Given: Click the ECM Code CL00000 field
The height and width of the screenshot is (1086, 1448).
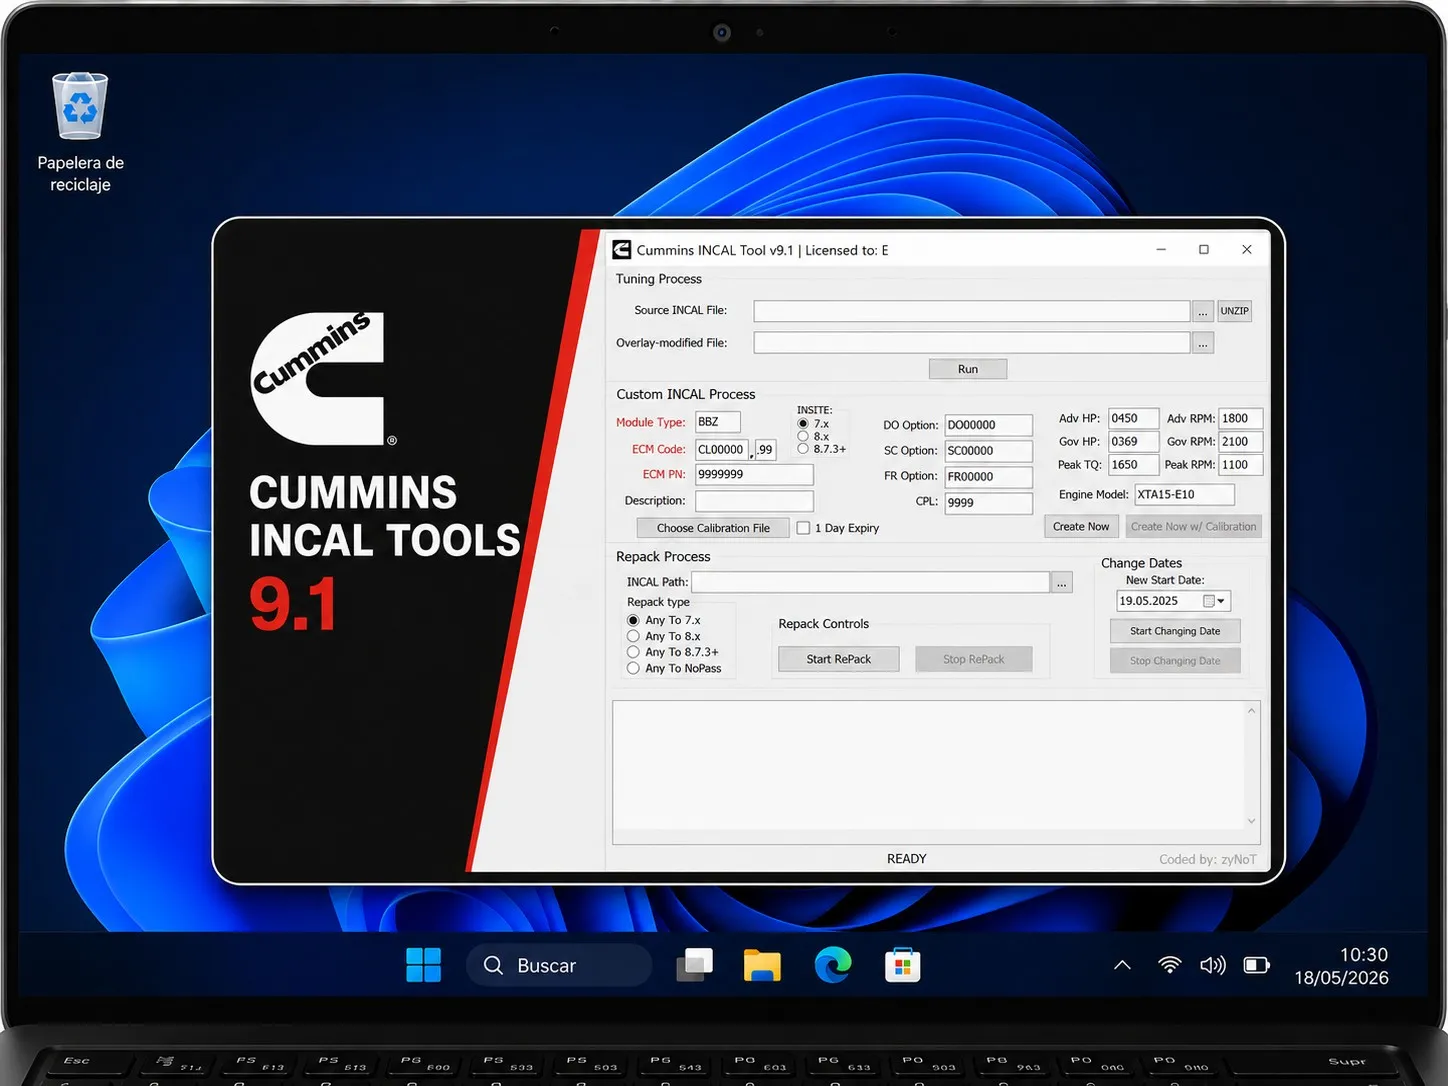Looking at the screenshot, I should pyautogui.click(x=722, y=449).
